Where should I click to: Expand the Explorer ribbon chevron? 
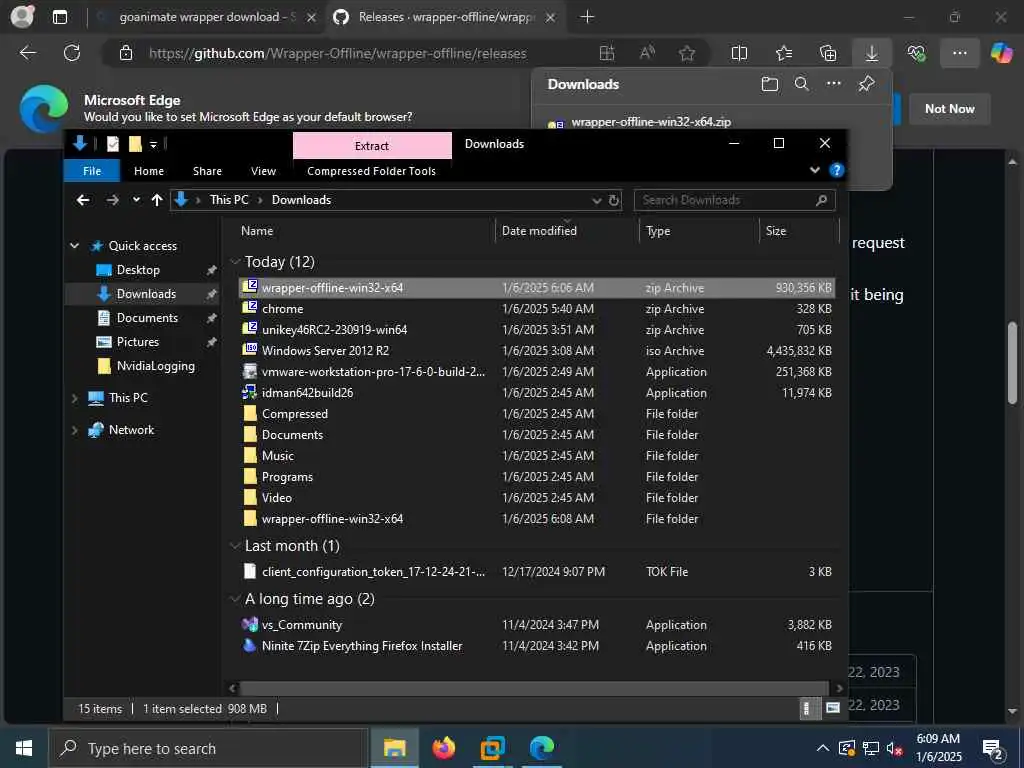click(x=814, y=170)
